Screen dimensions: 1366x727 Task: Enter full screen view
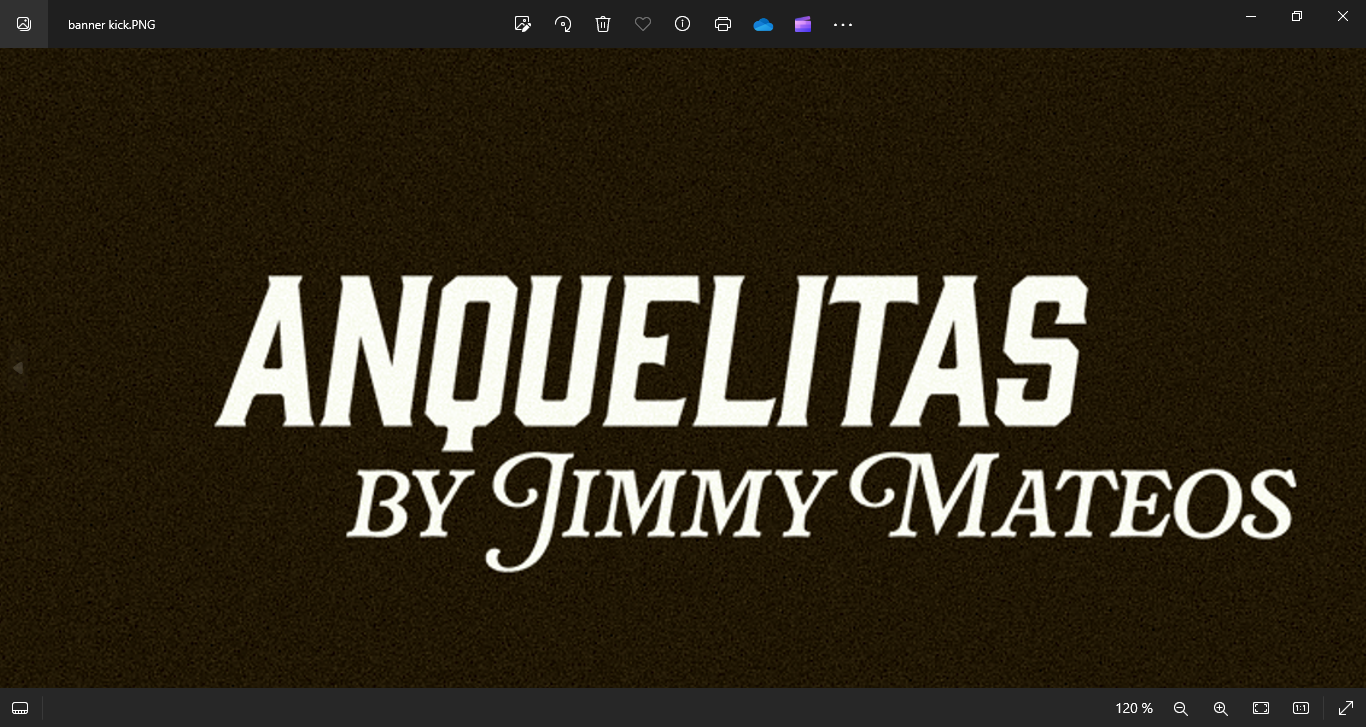(1346, 708)
